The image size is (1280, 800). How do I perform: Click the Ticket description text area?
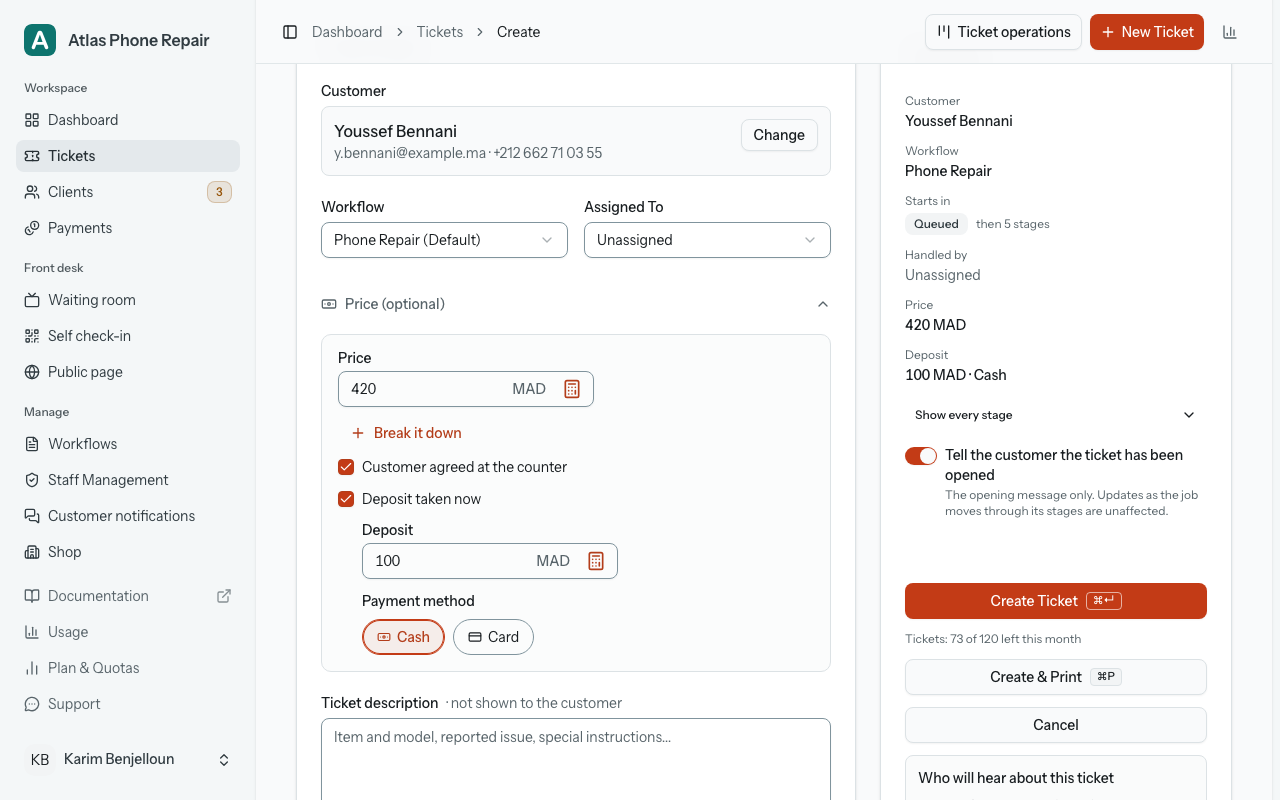click(x=576, y=760)
